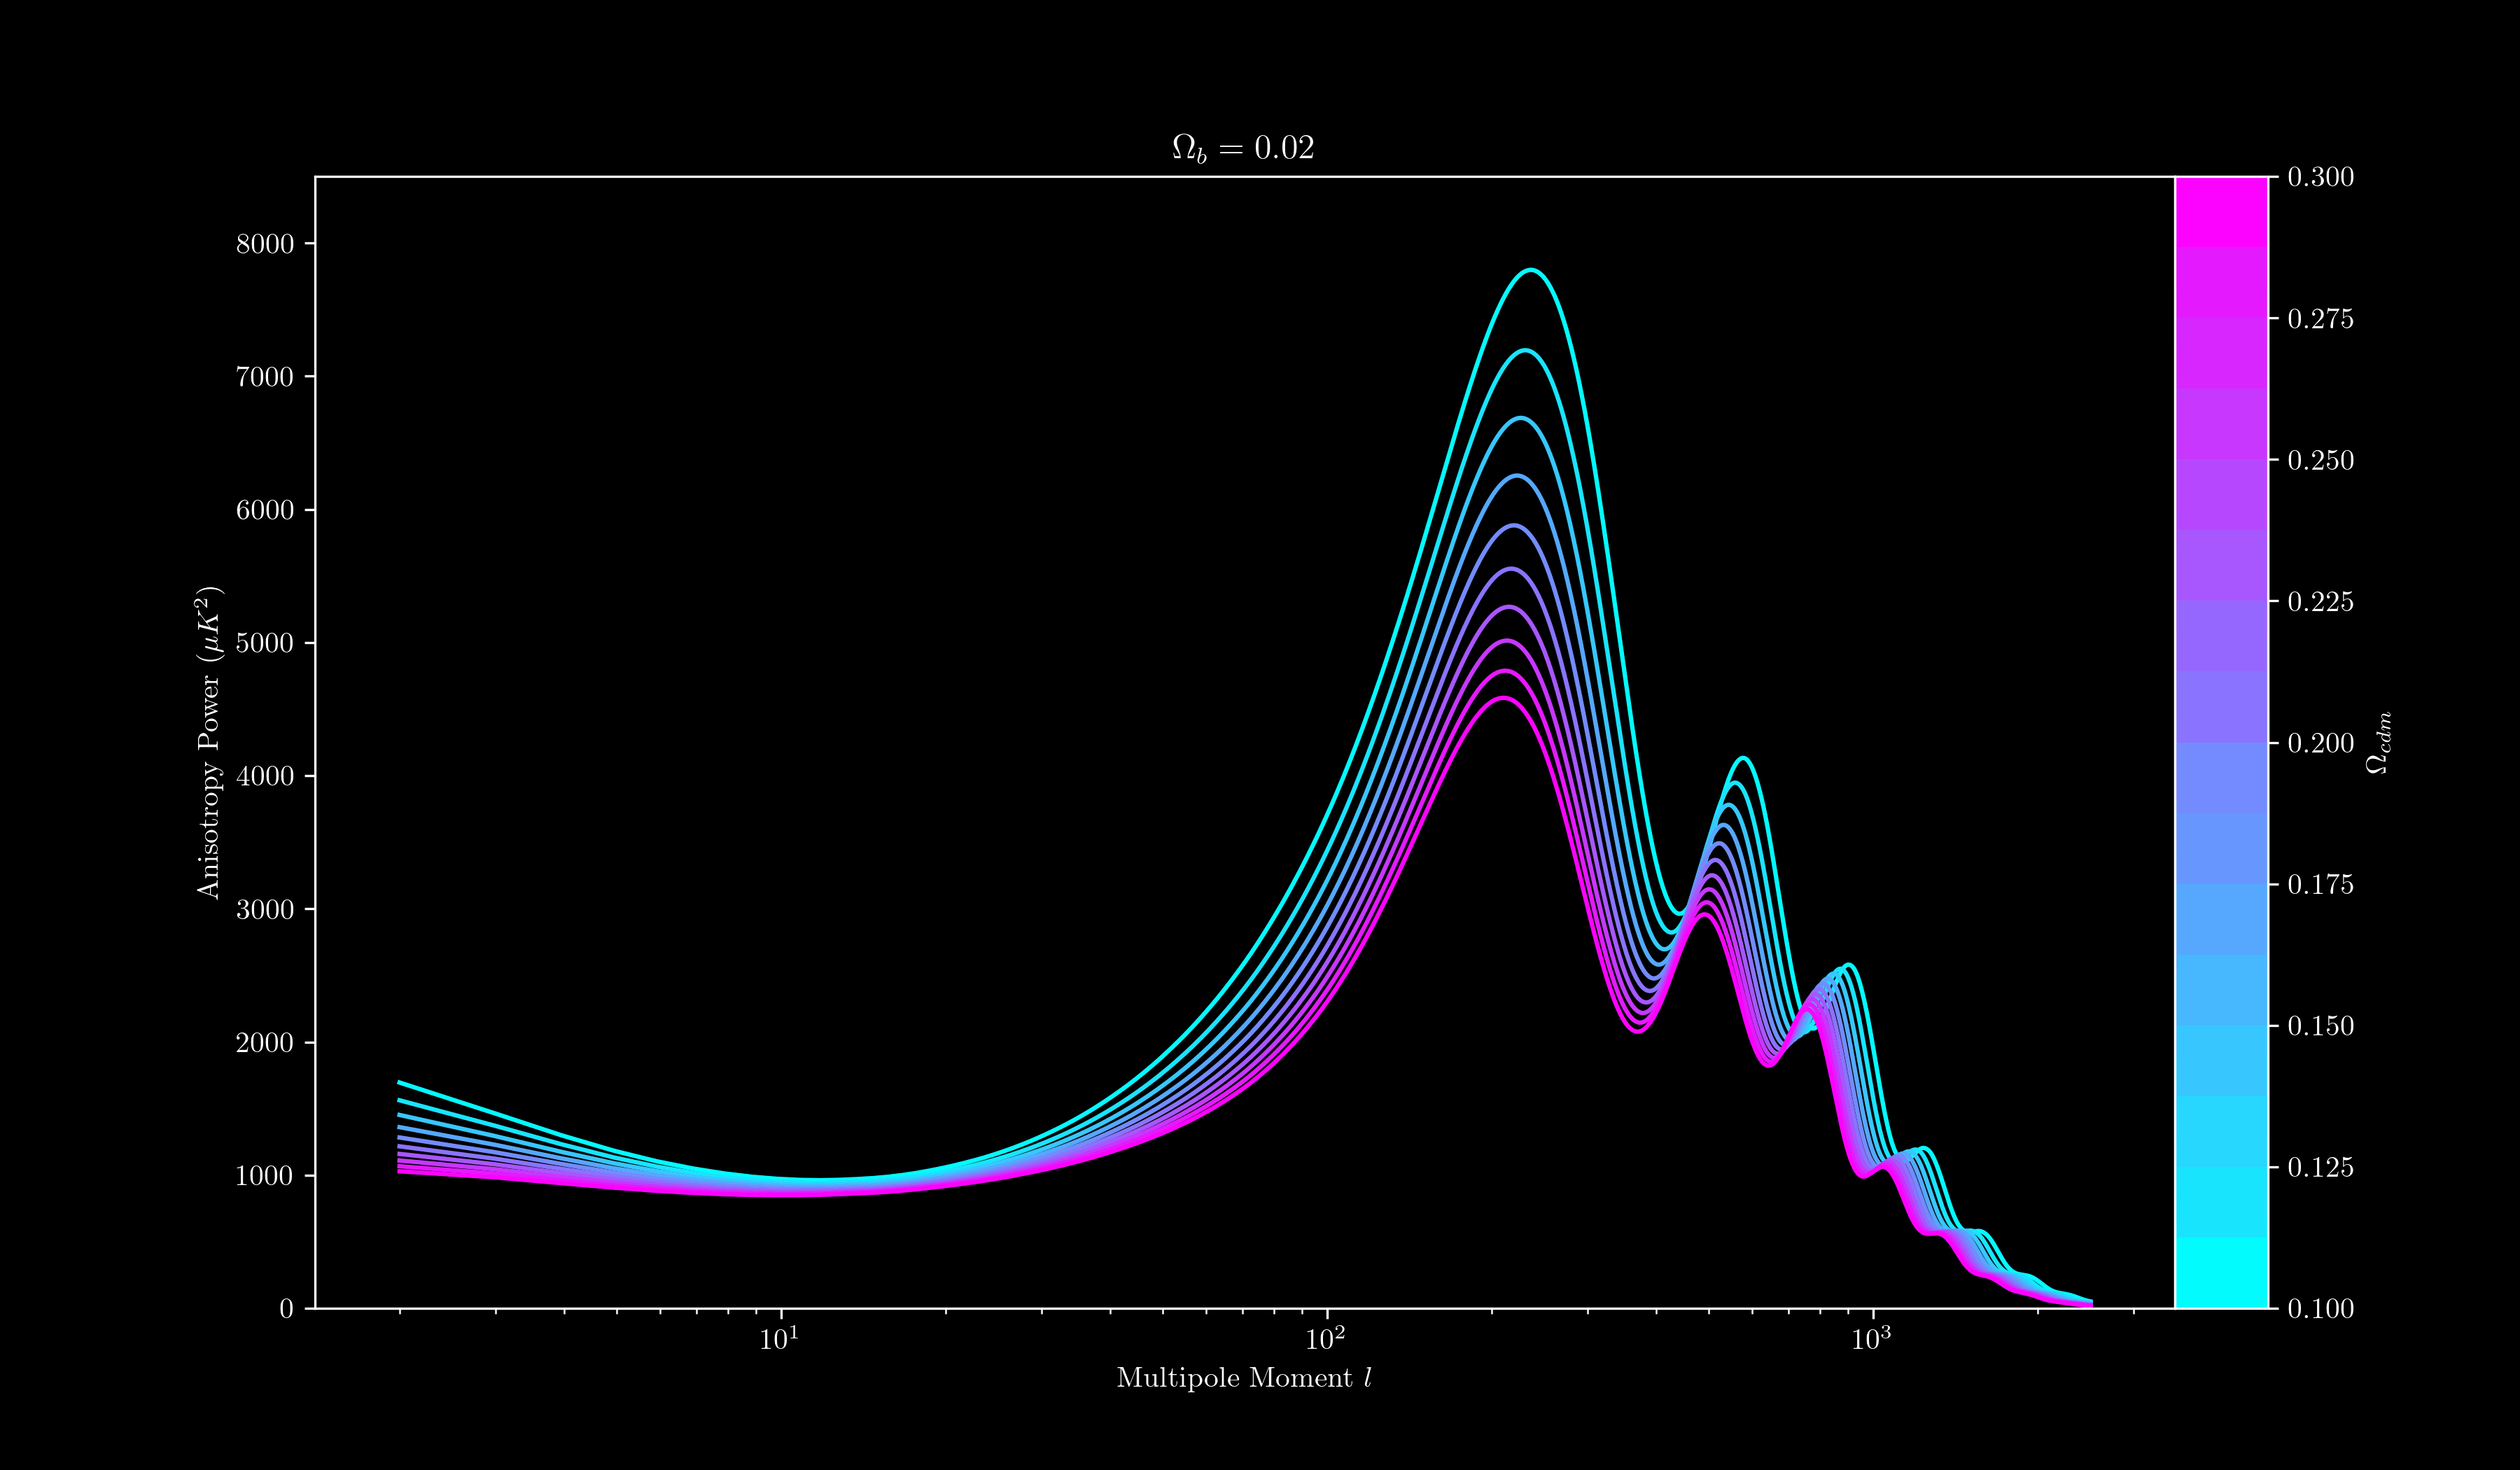Click the colorbar tick label 0.125
The image size is (2520, 1470).
[2321, 1167]
